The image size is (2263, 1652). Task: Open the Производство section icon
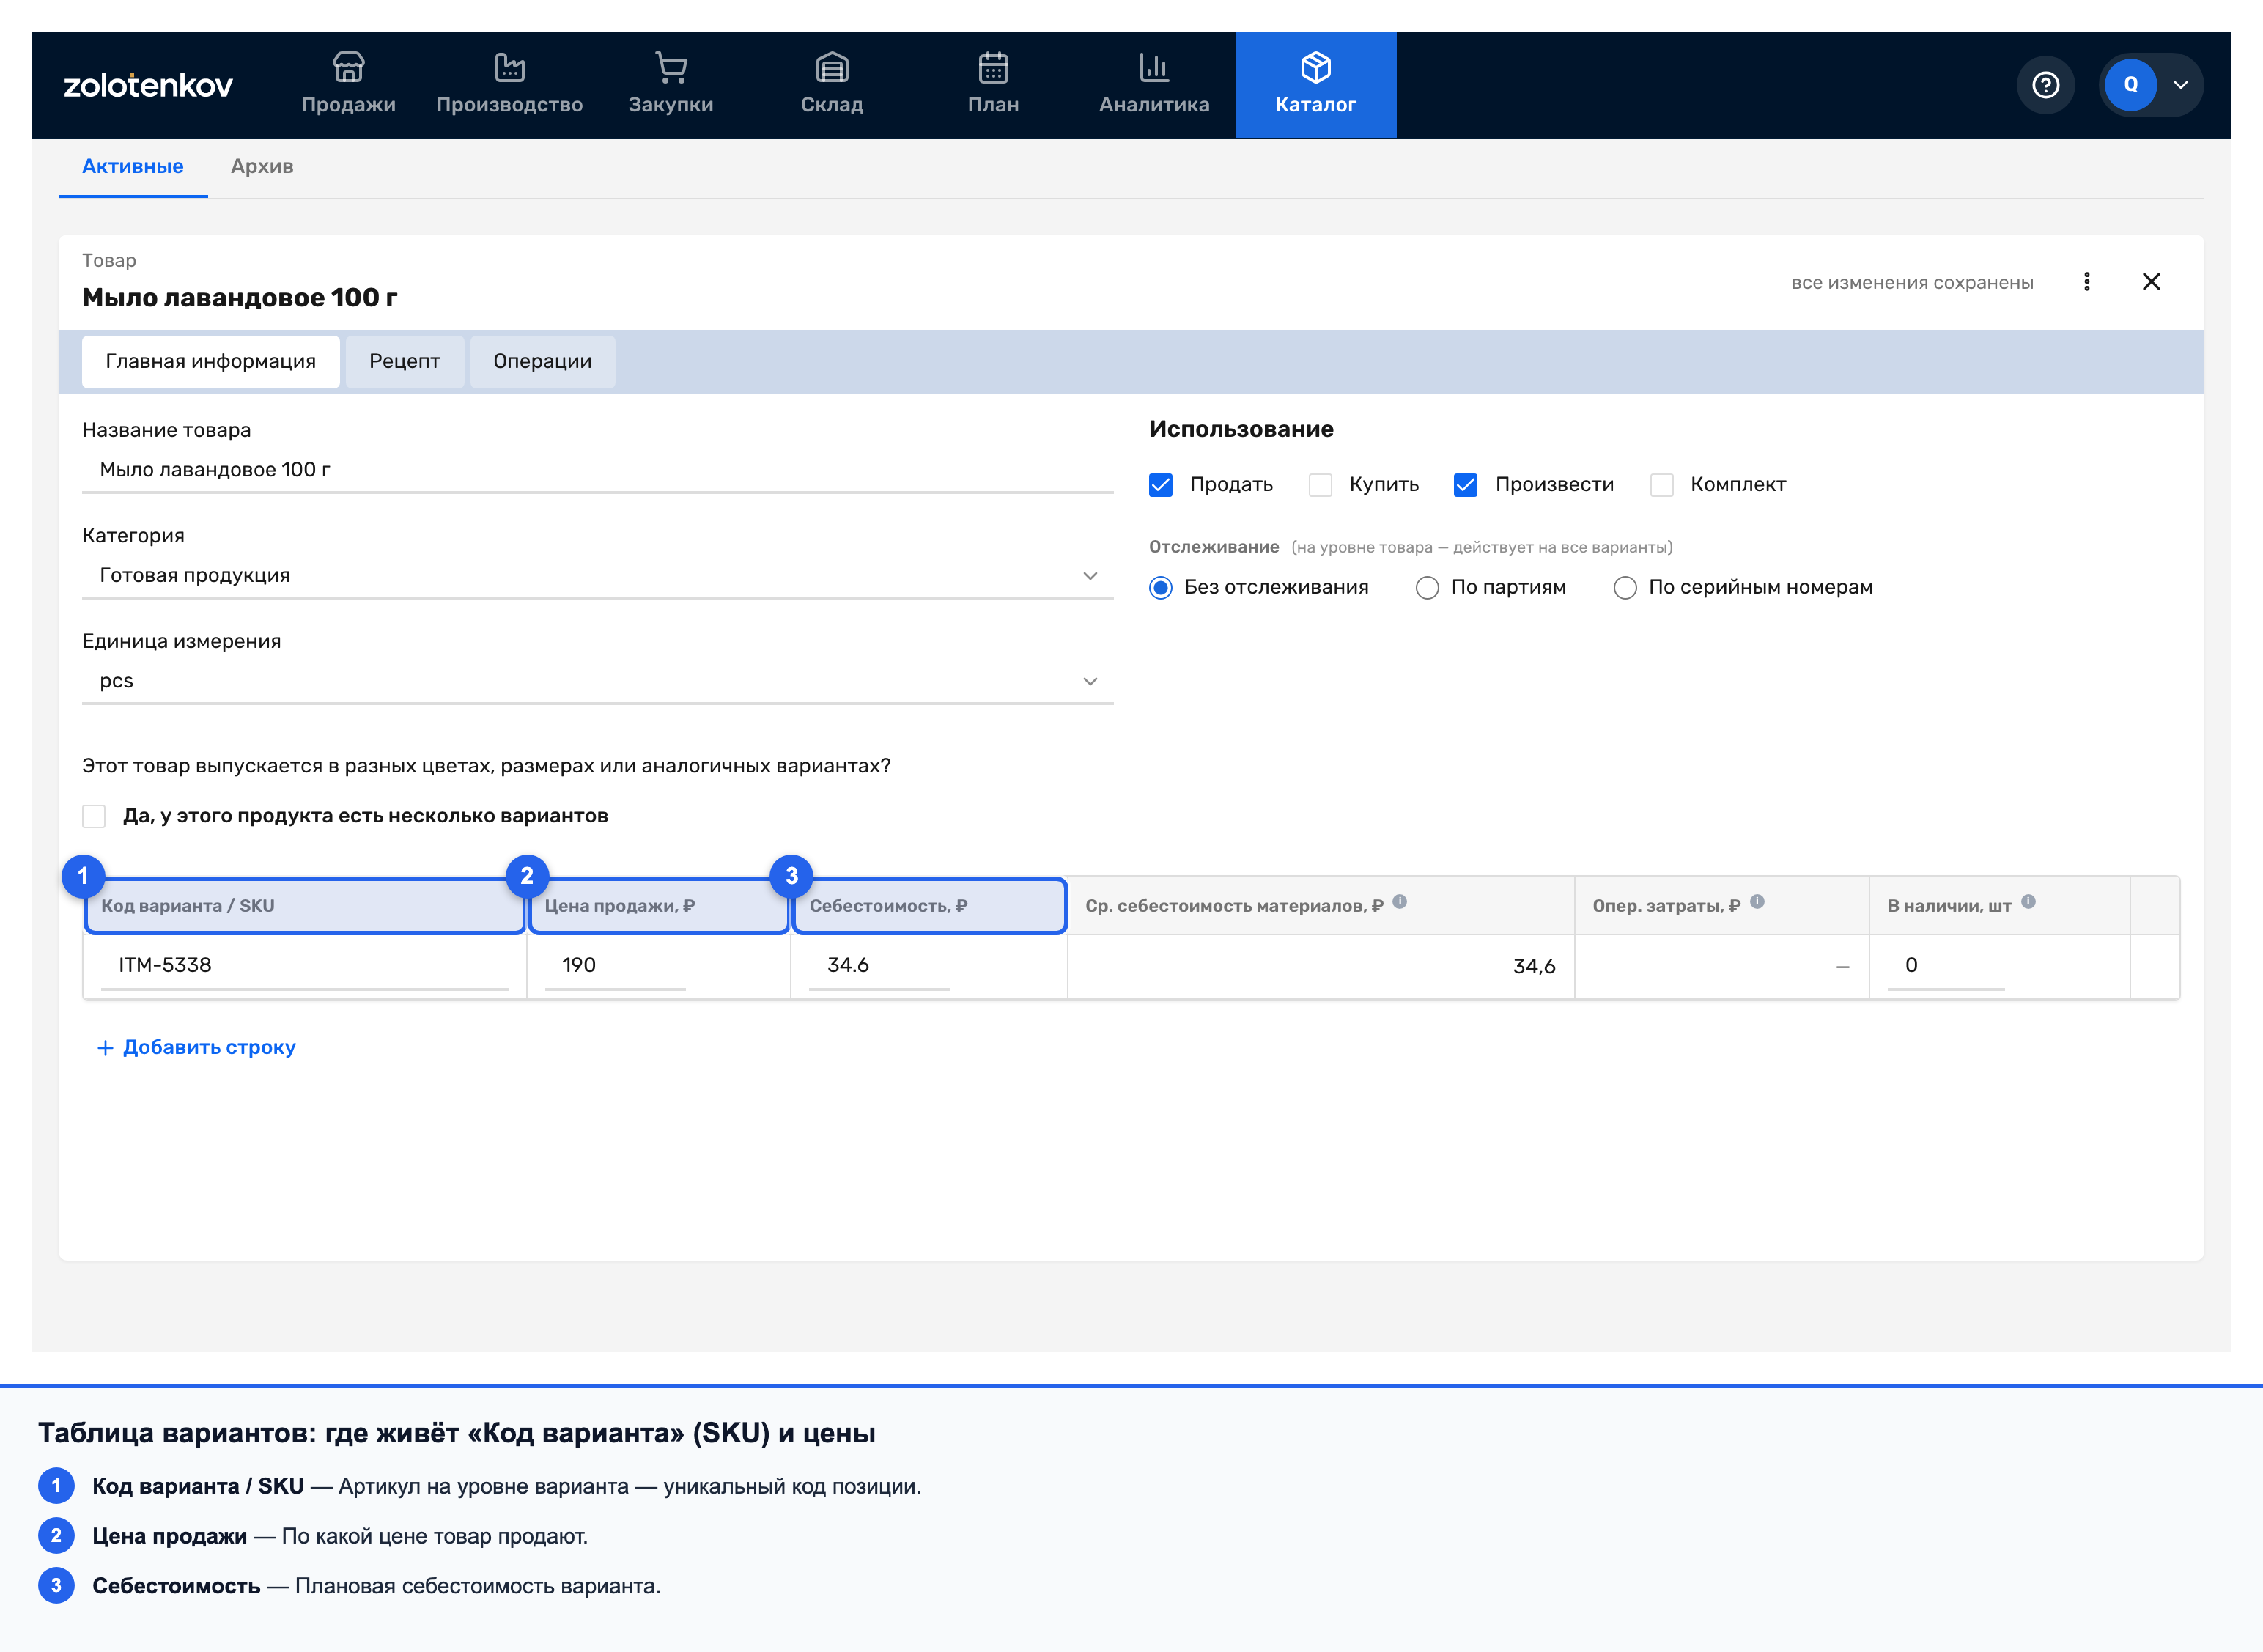pyautogui.click(x=509, y=67)
